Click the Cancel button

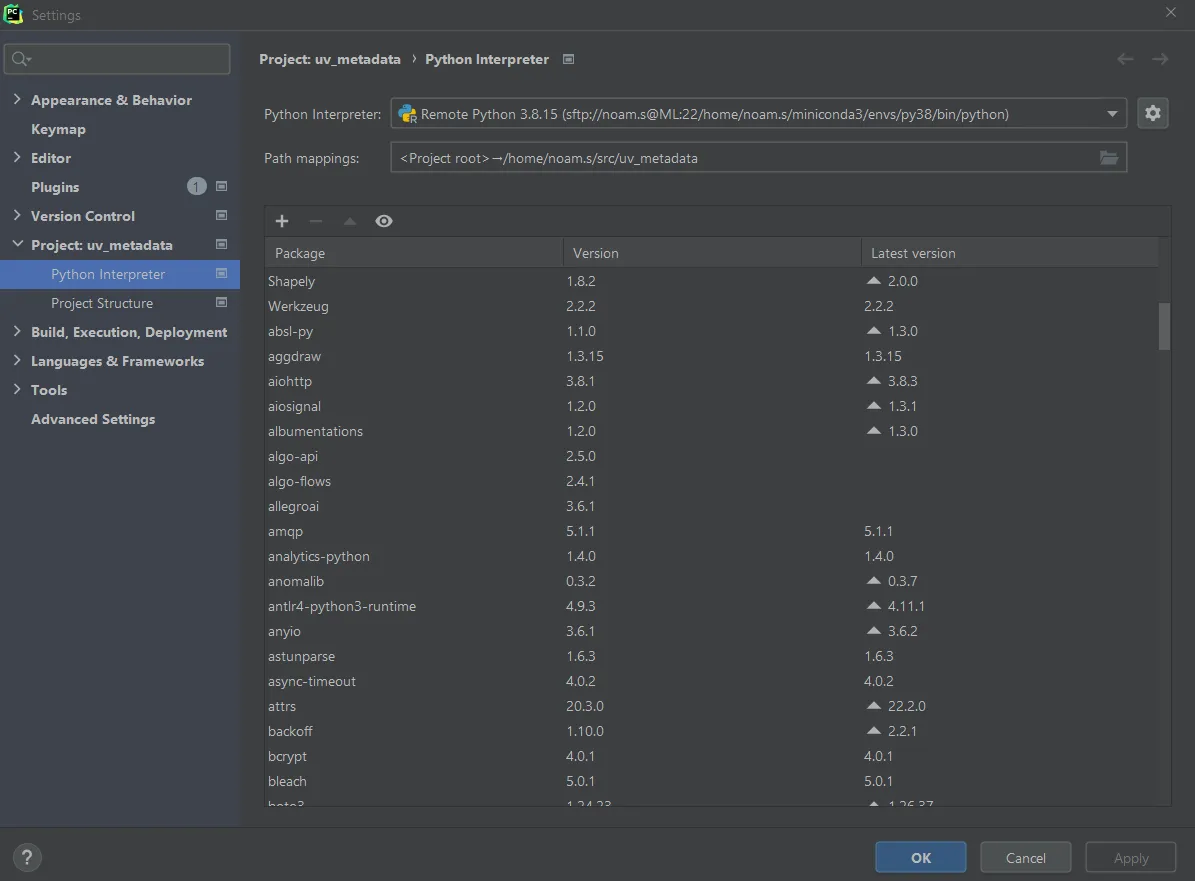pos(1025,857)
